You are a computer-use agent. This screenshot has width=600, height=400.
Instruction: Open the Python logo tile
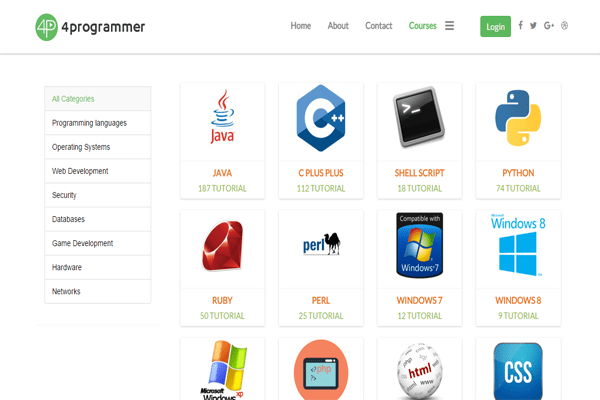[x=517, y=118]
